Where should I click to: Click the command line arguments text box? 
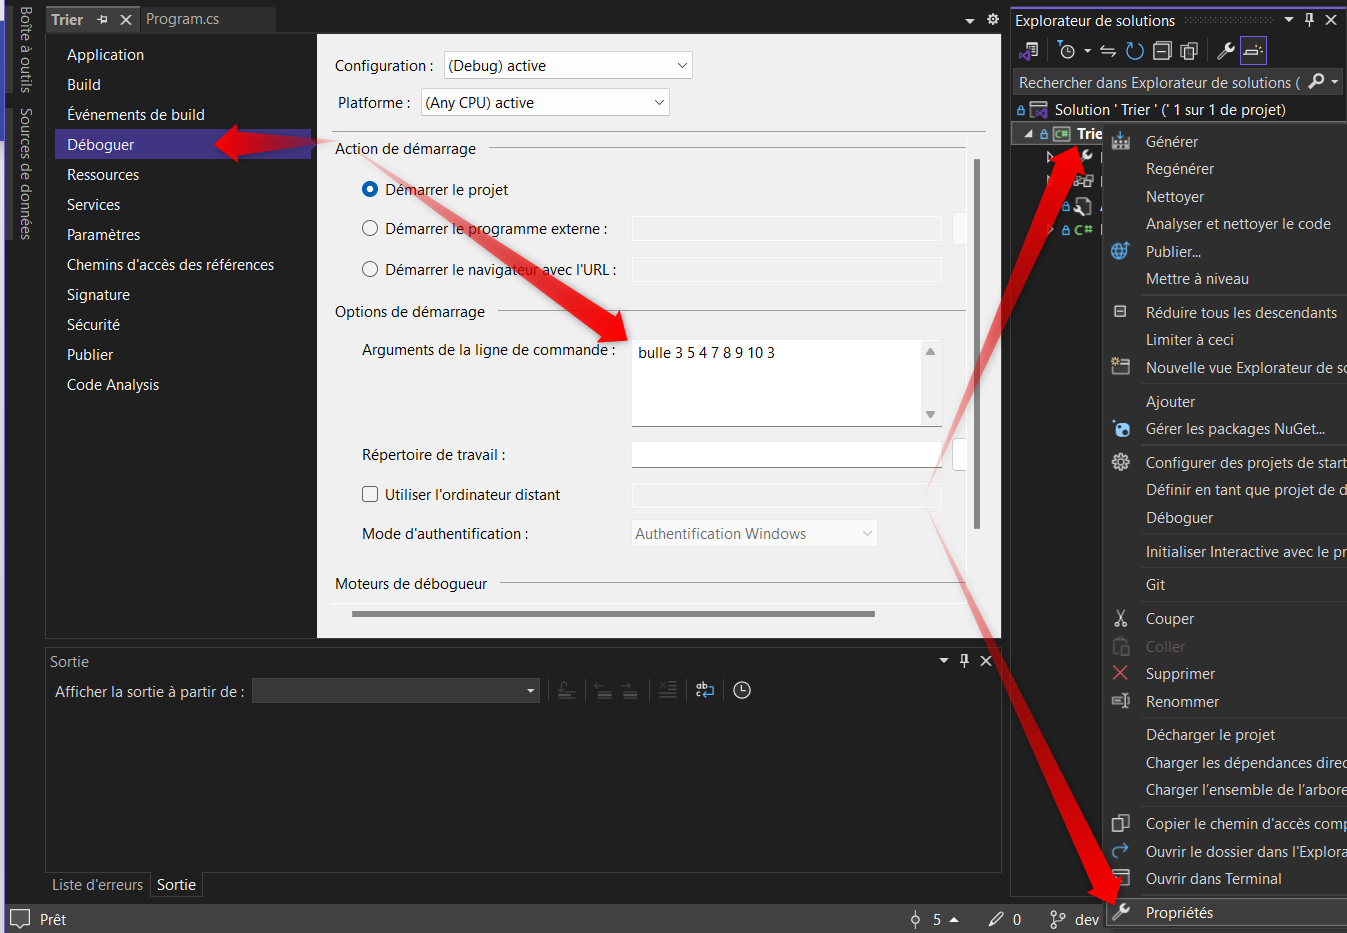click(x=777, y=382)
